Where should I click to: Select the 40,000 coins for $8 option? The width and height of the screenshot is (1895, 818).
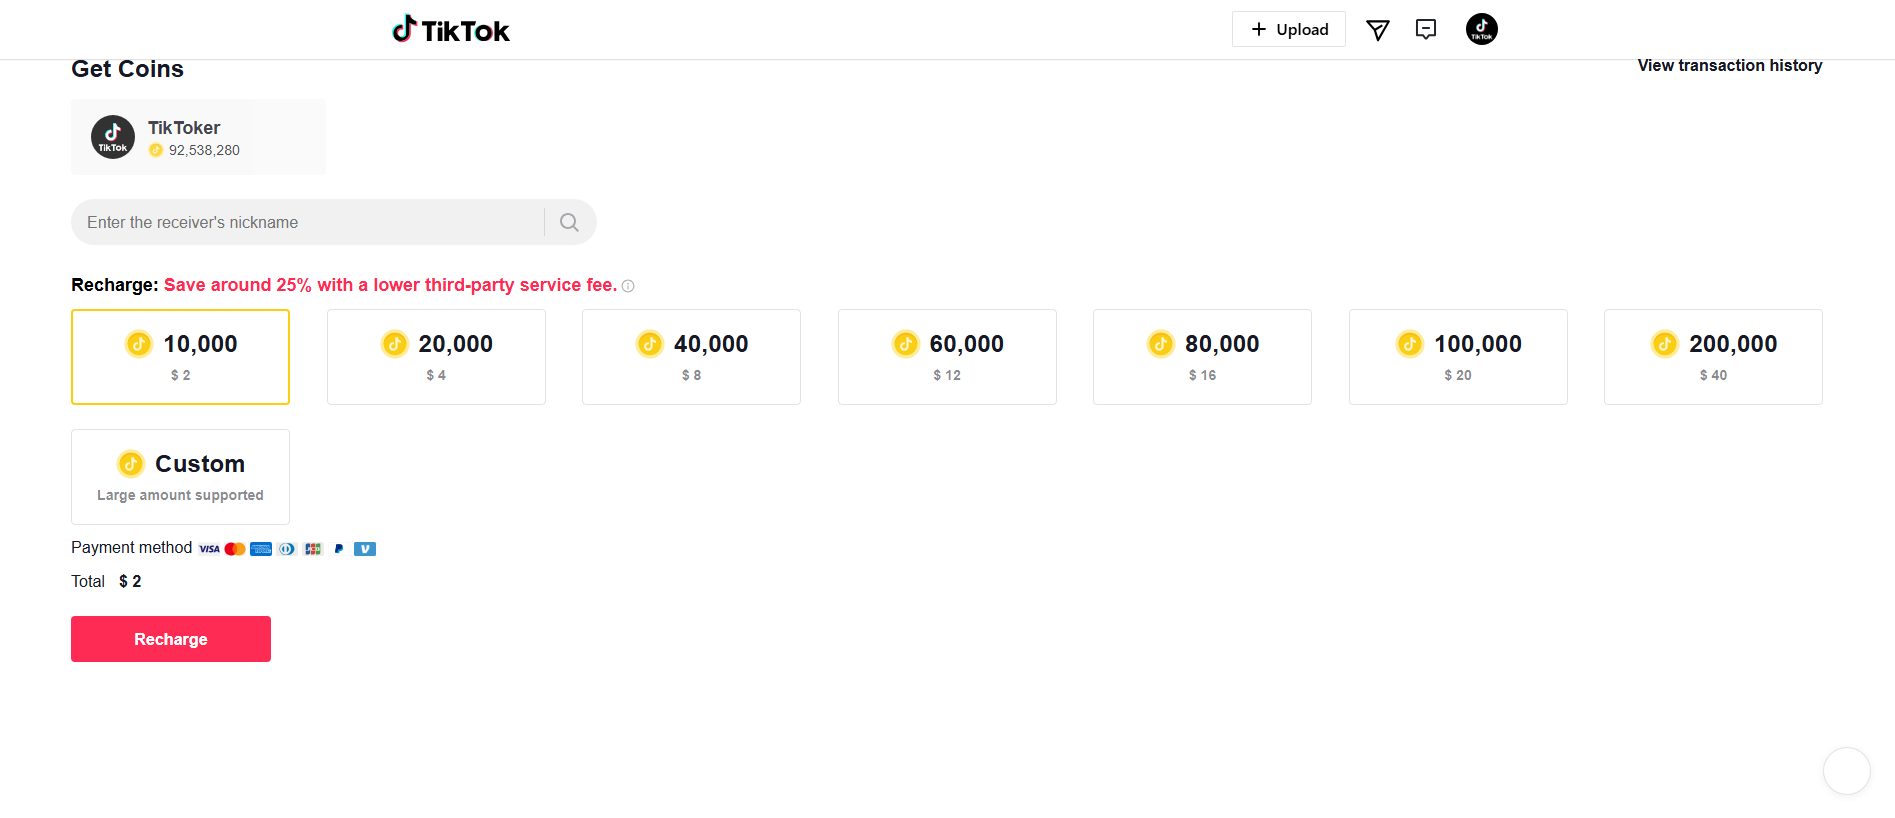(691, 357)
